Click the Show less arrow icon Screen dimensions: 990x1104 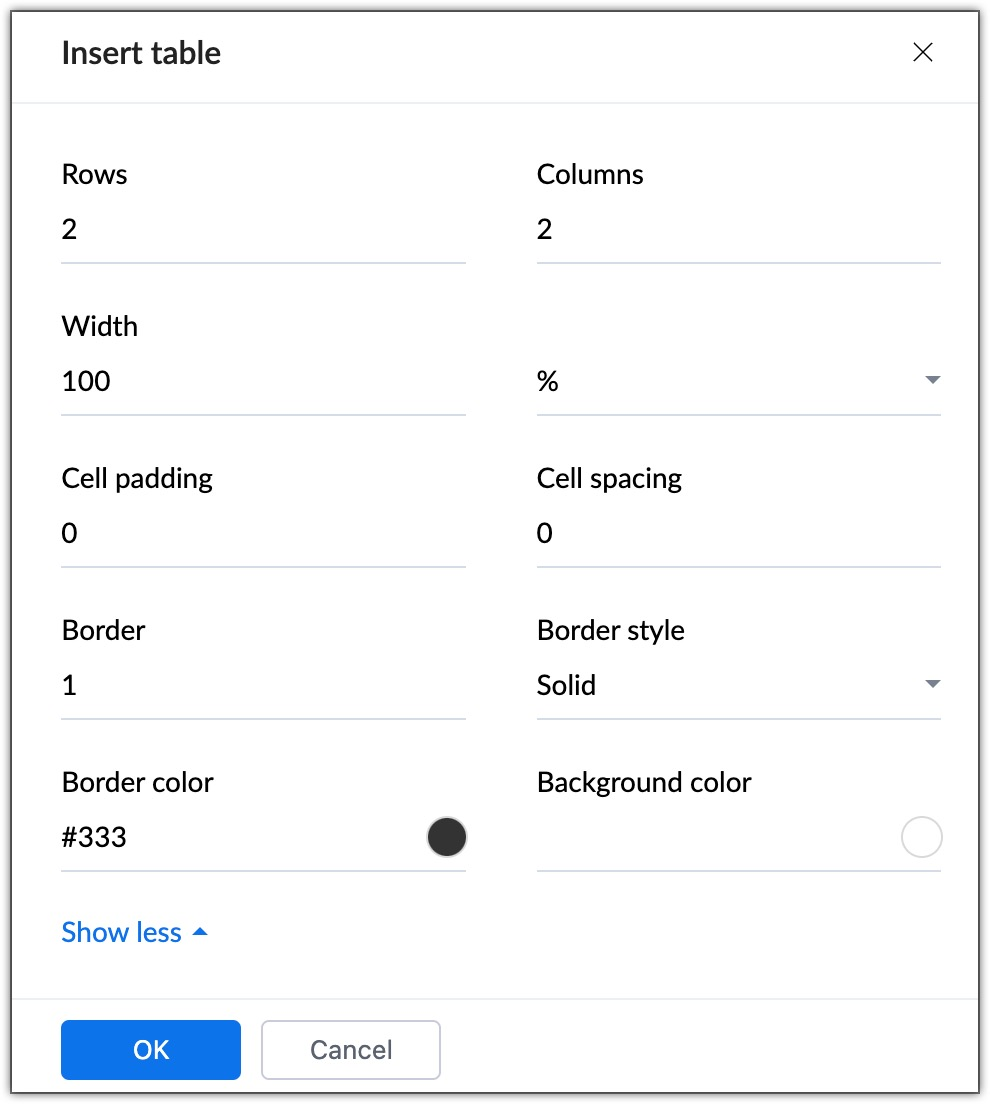200,932
